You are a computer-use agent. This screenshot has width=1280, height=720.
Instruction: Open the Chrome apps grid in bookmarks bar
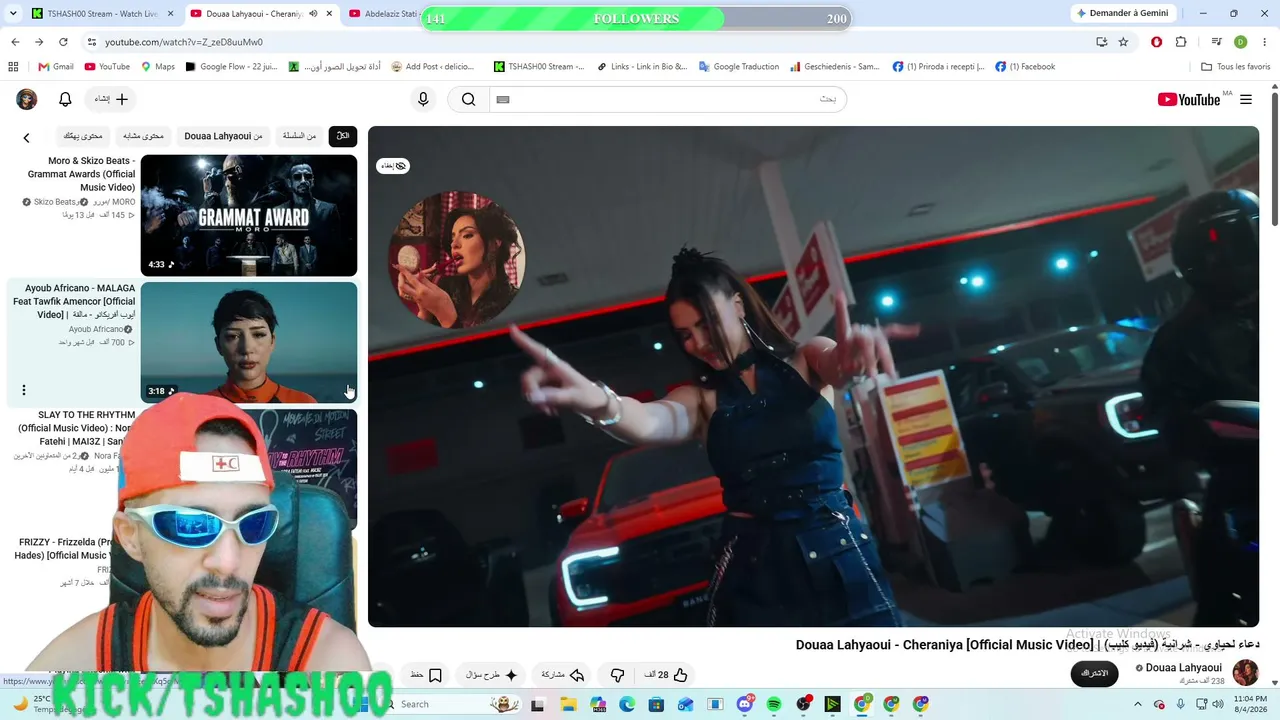[x=13, y=67]
